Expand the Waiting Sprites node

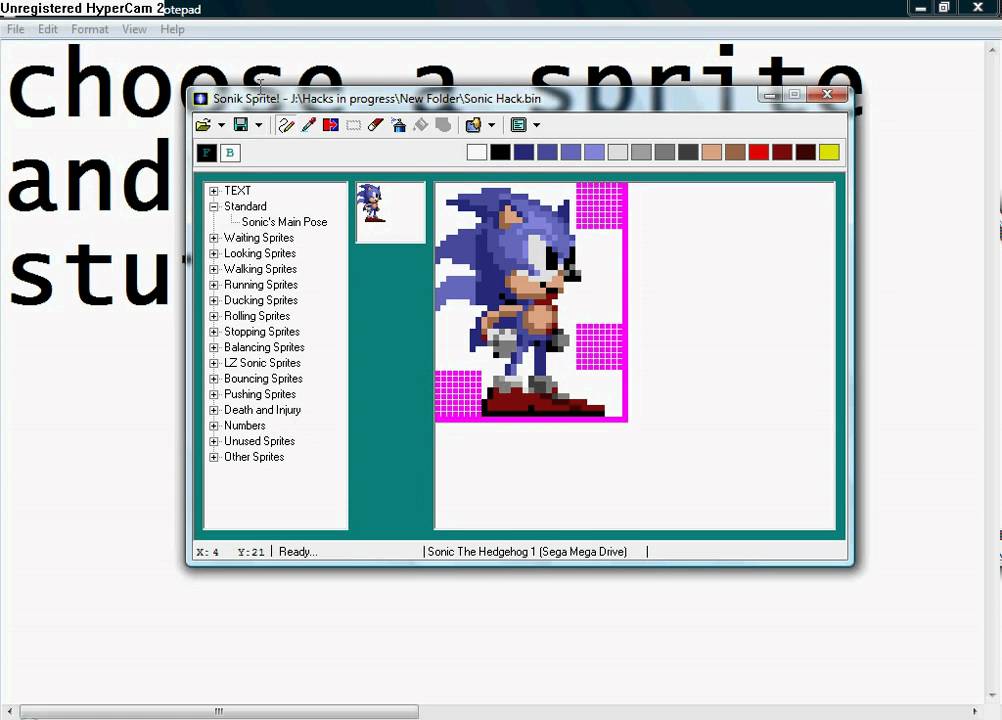[214, 238]
